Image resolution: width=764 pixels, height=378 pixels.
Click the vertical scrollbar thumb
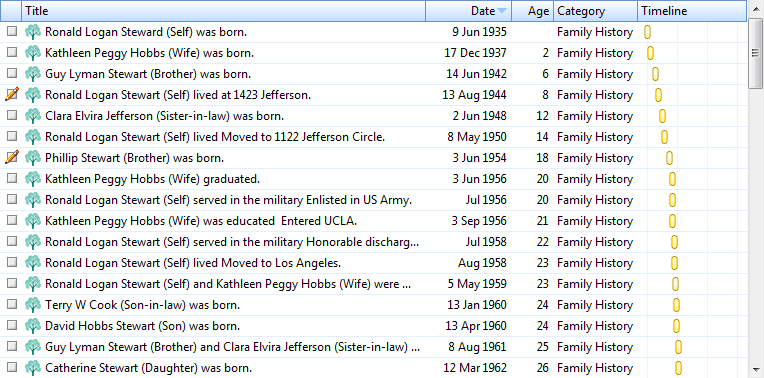click(x=756, y=54)
